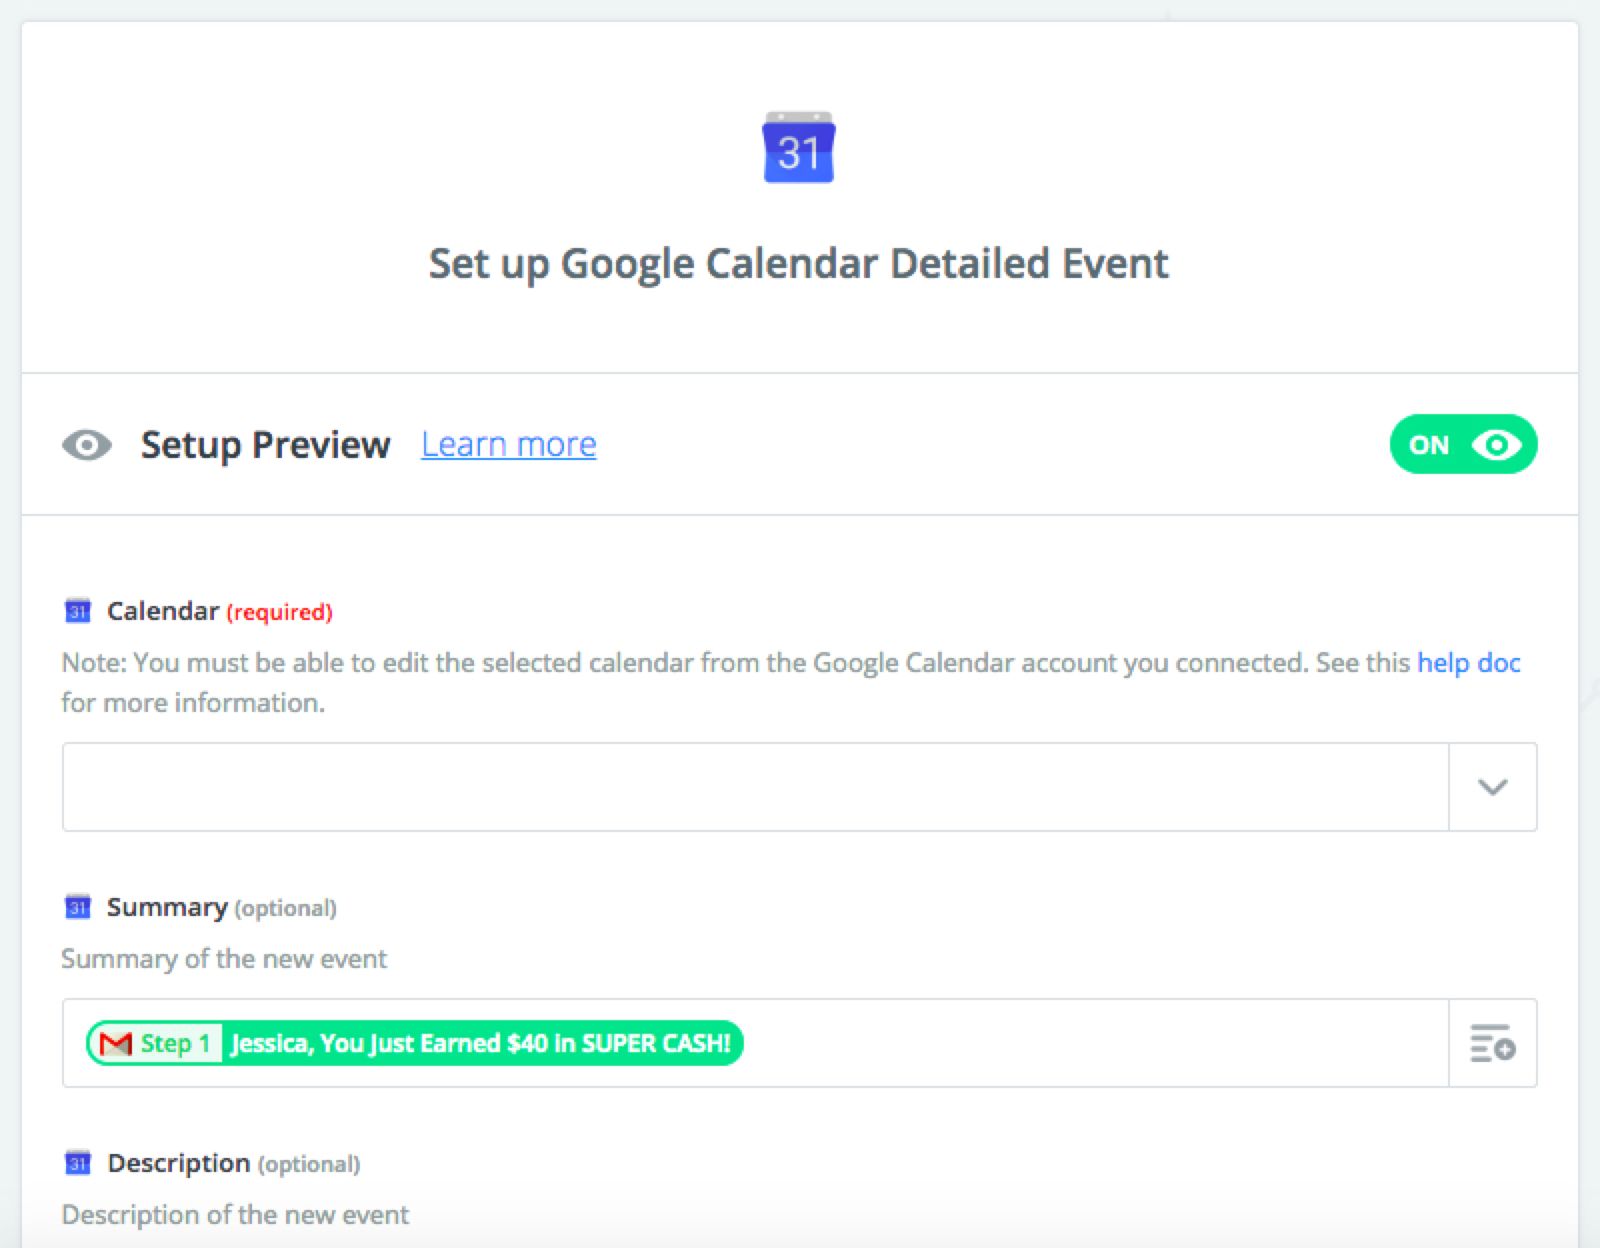Open the Learn more link

pyautogui.click(x=508, y=445)
